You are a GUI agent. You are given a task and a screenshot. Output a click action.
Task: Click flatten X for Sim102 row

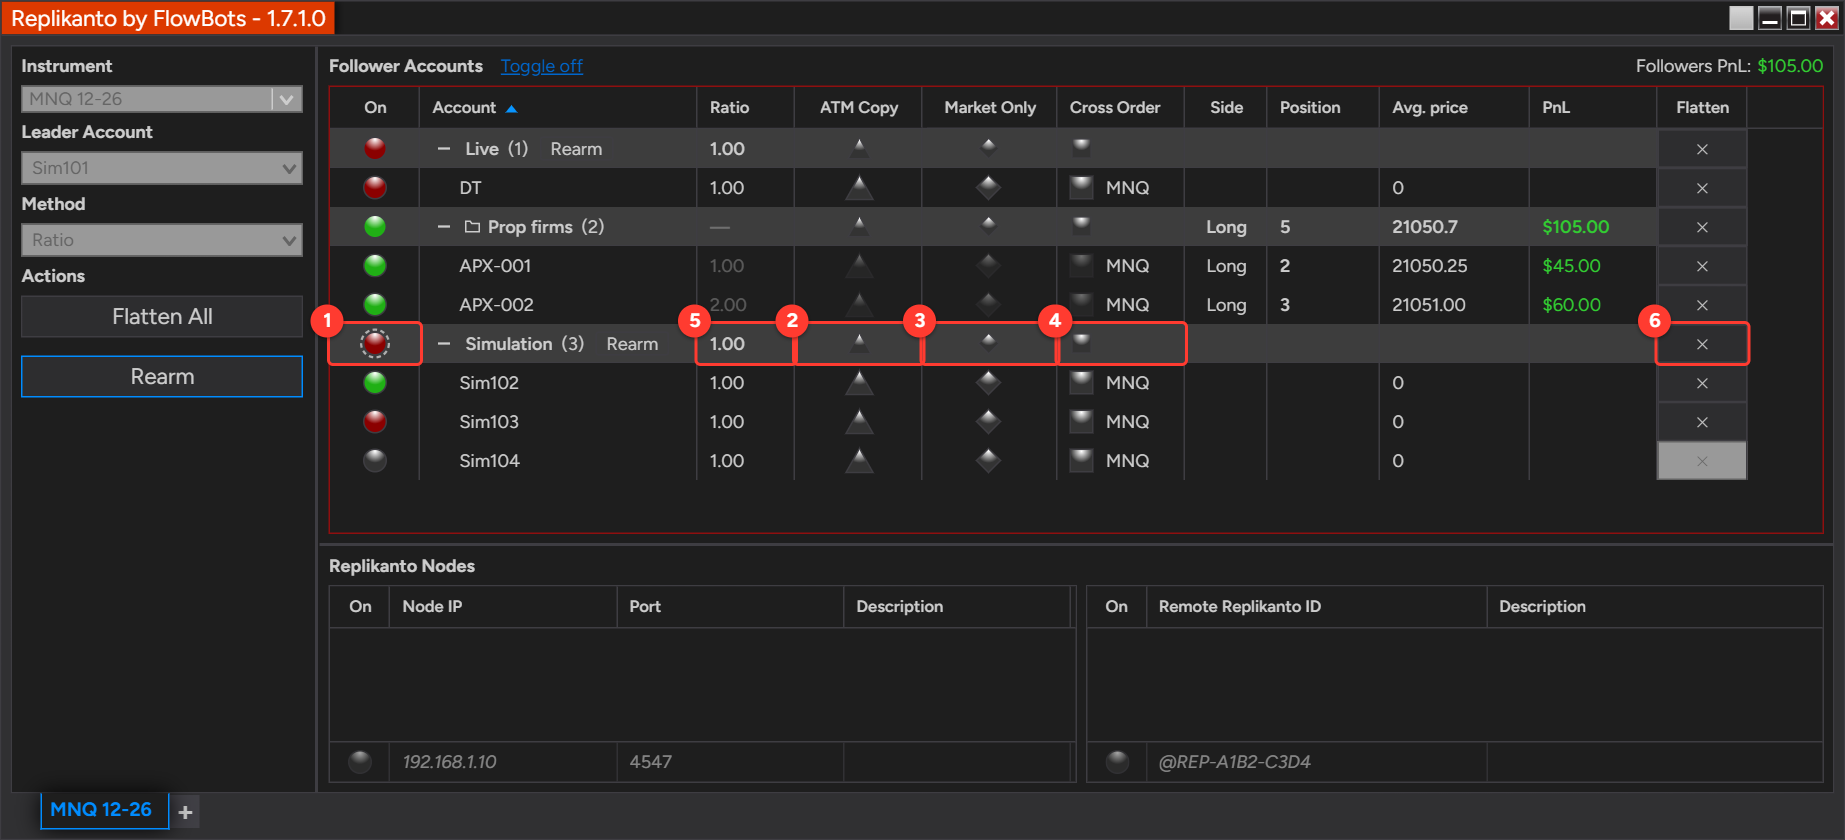click(1702, 383)
